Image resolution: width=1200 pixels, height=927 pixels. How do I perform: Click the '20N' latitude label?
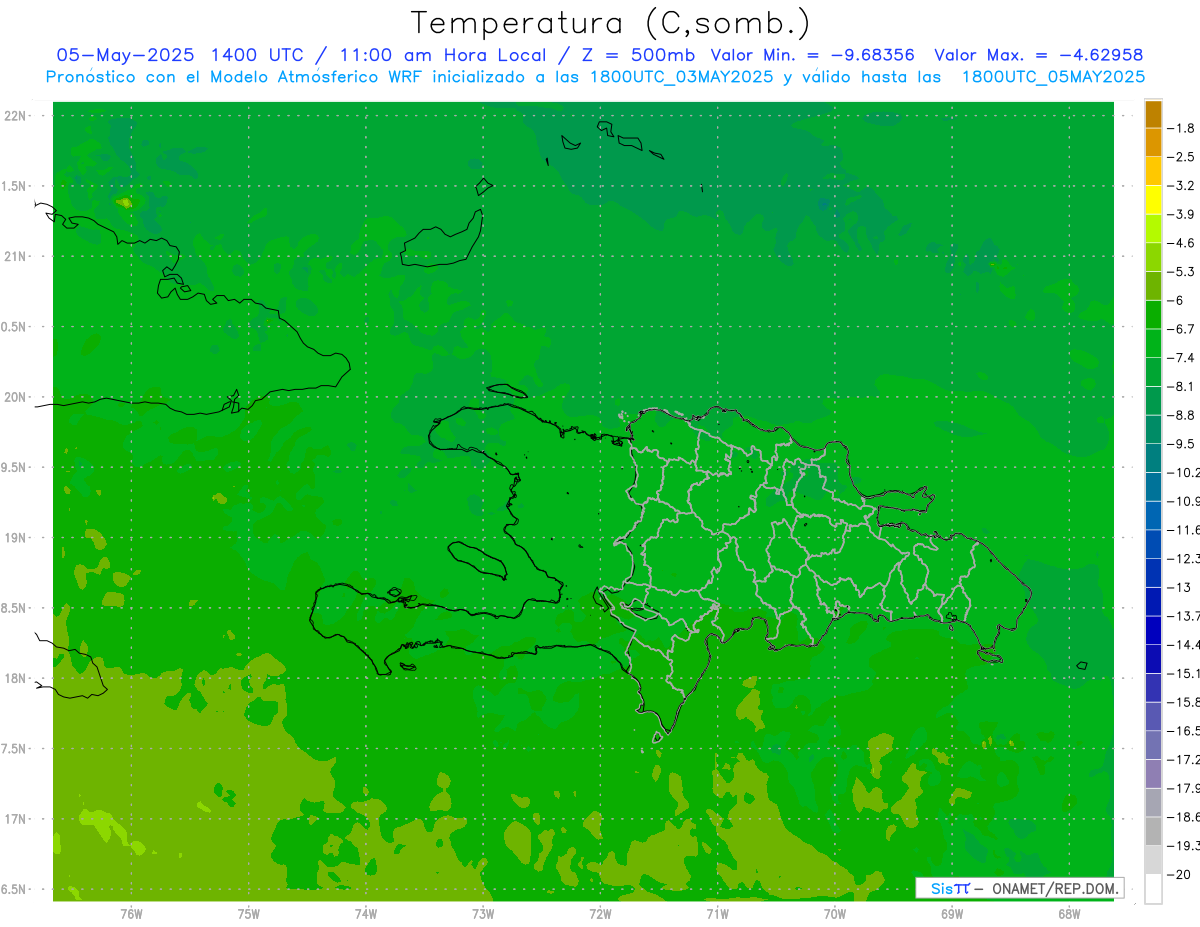(x=17, y=397)
